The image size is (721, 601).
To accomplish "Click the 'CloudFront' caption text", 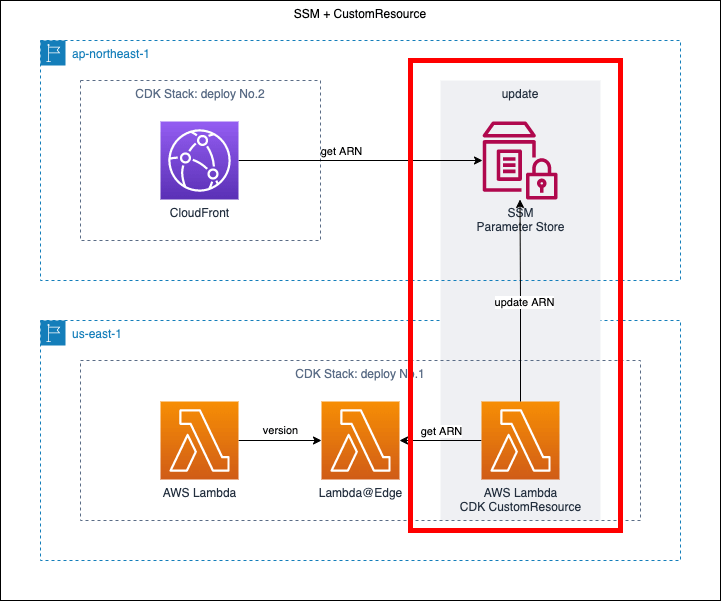I will [x=199, y=213].
